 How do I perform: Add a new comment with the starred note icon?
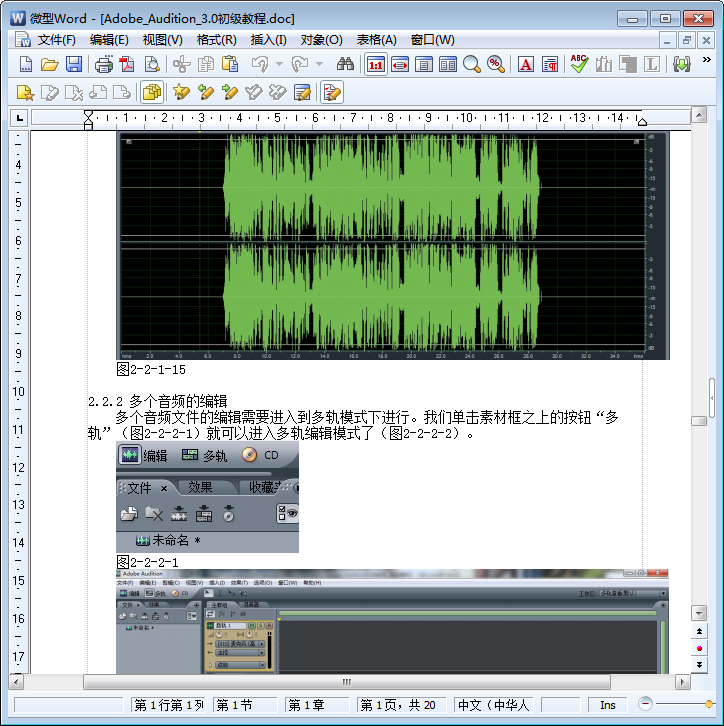pyautogui.click(x=25, y=92)
